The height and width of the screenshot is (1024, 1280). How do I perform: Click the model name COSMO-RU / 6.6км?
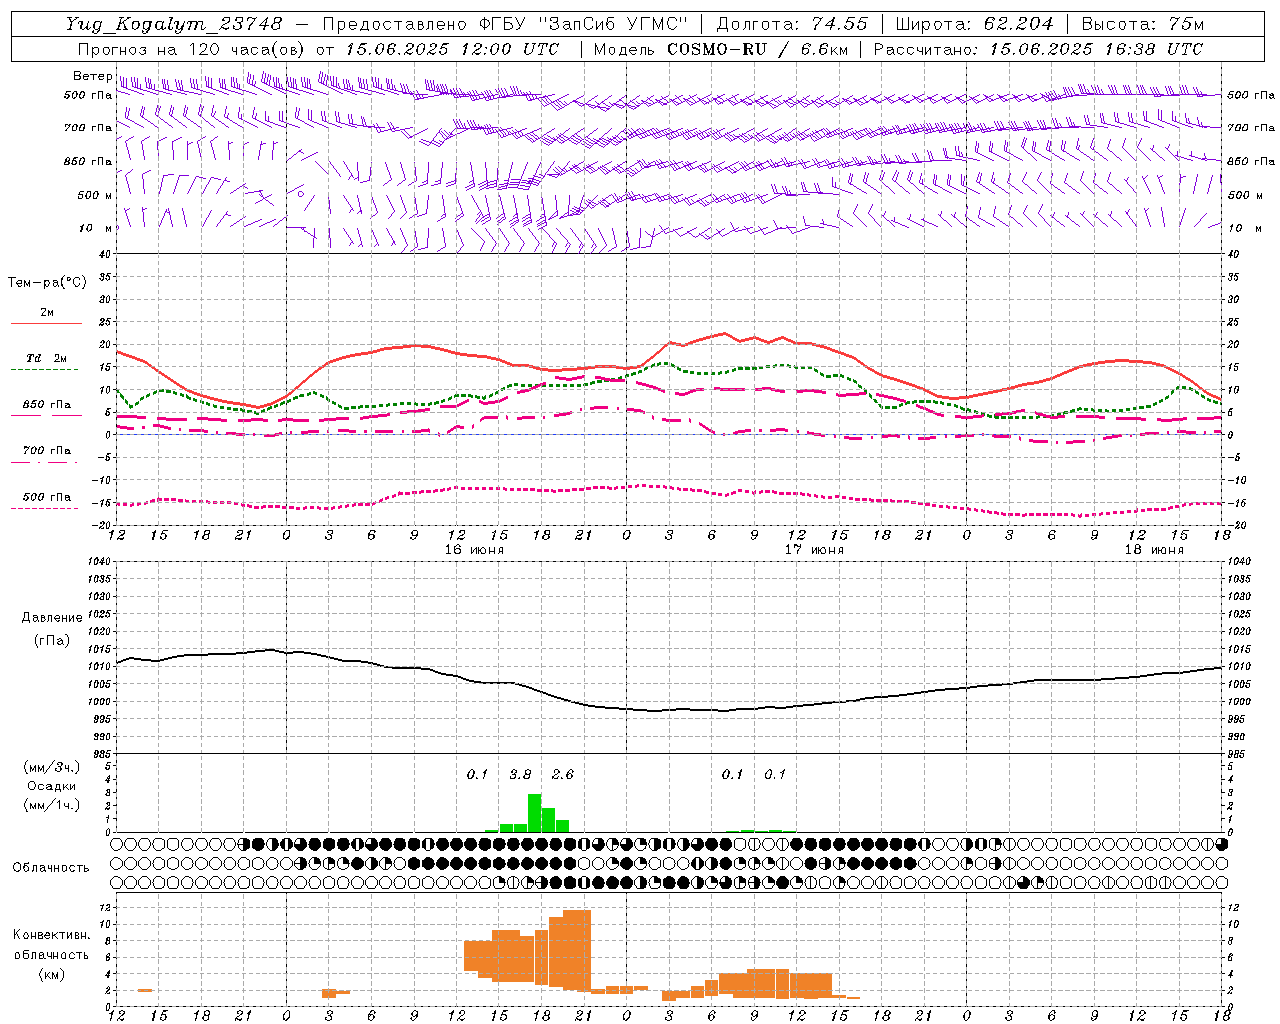click(x=757, y=49)
